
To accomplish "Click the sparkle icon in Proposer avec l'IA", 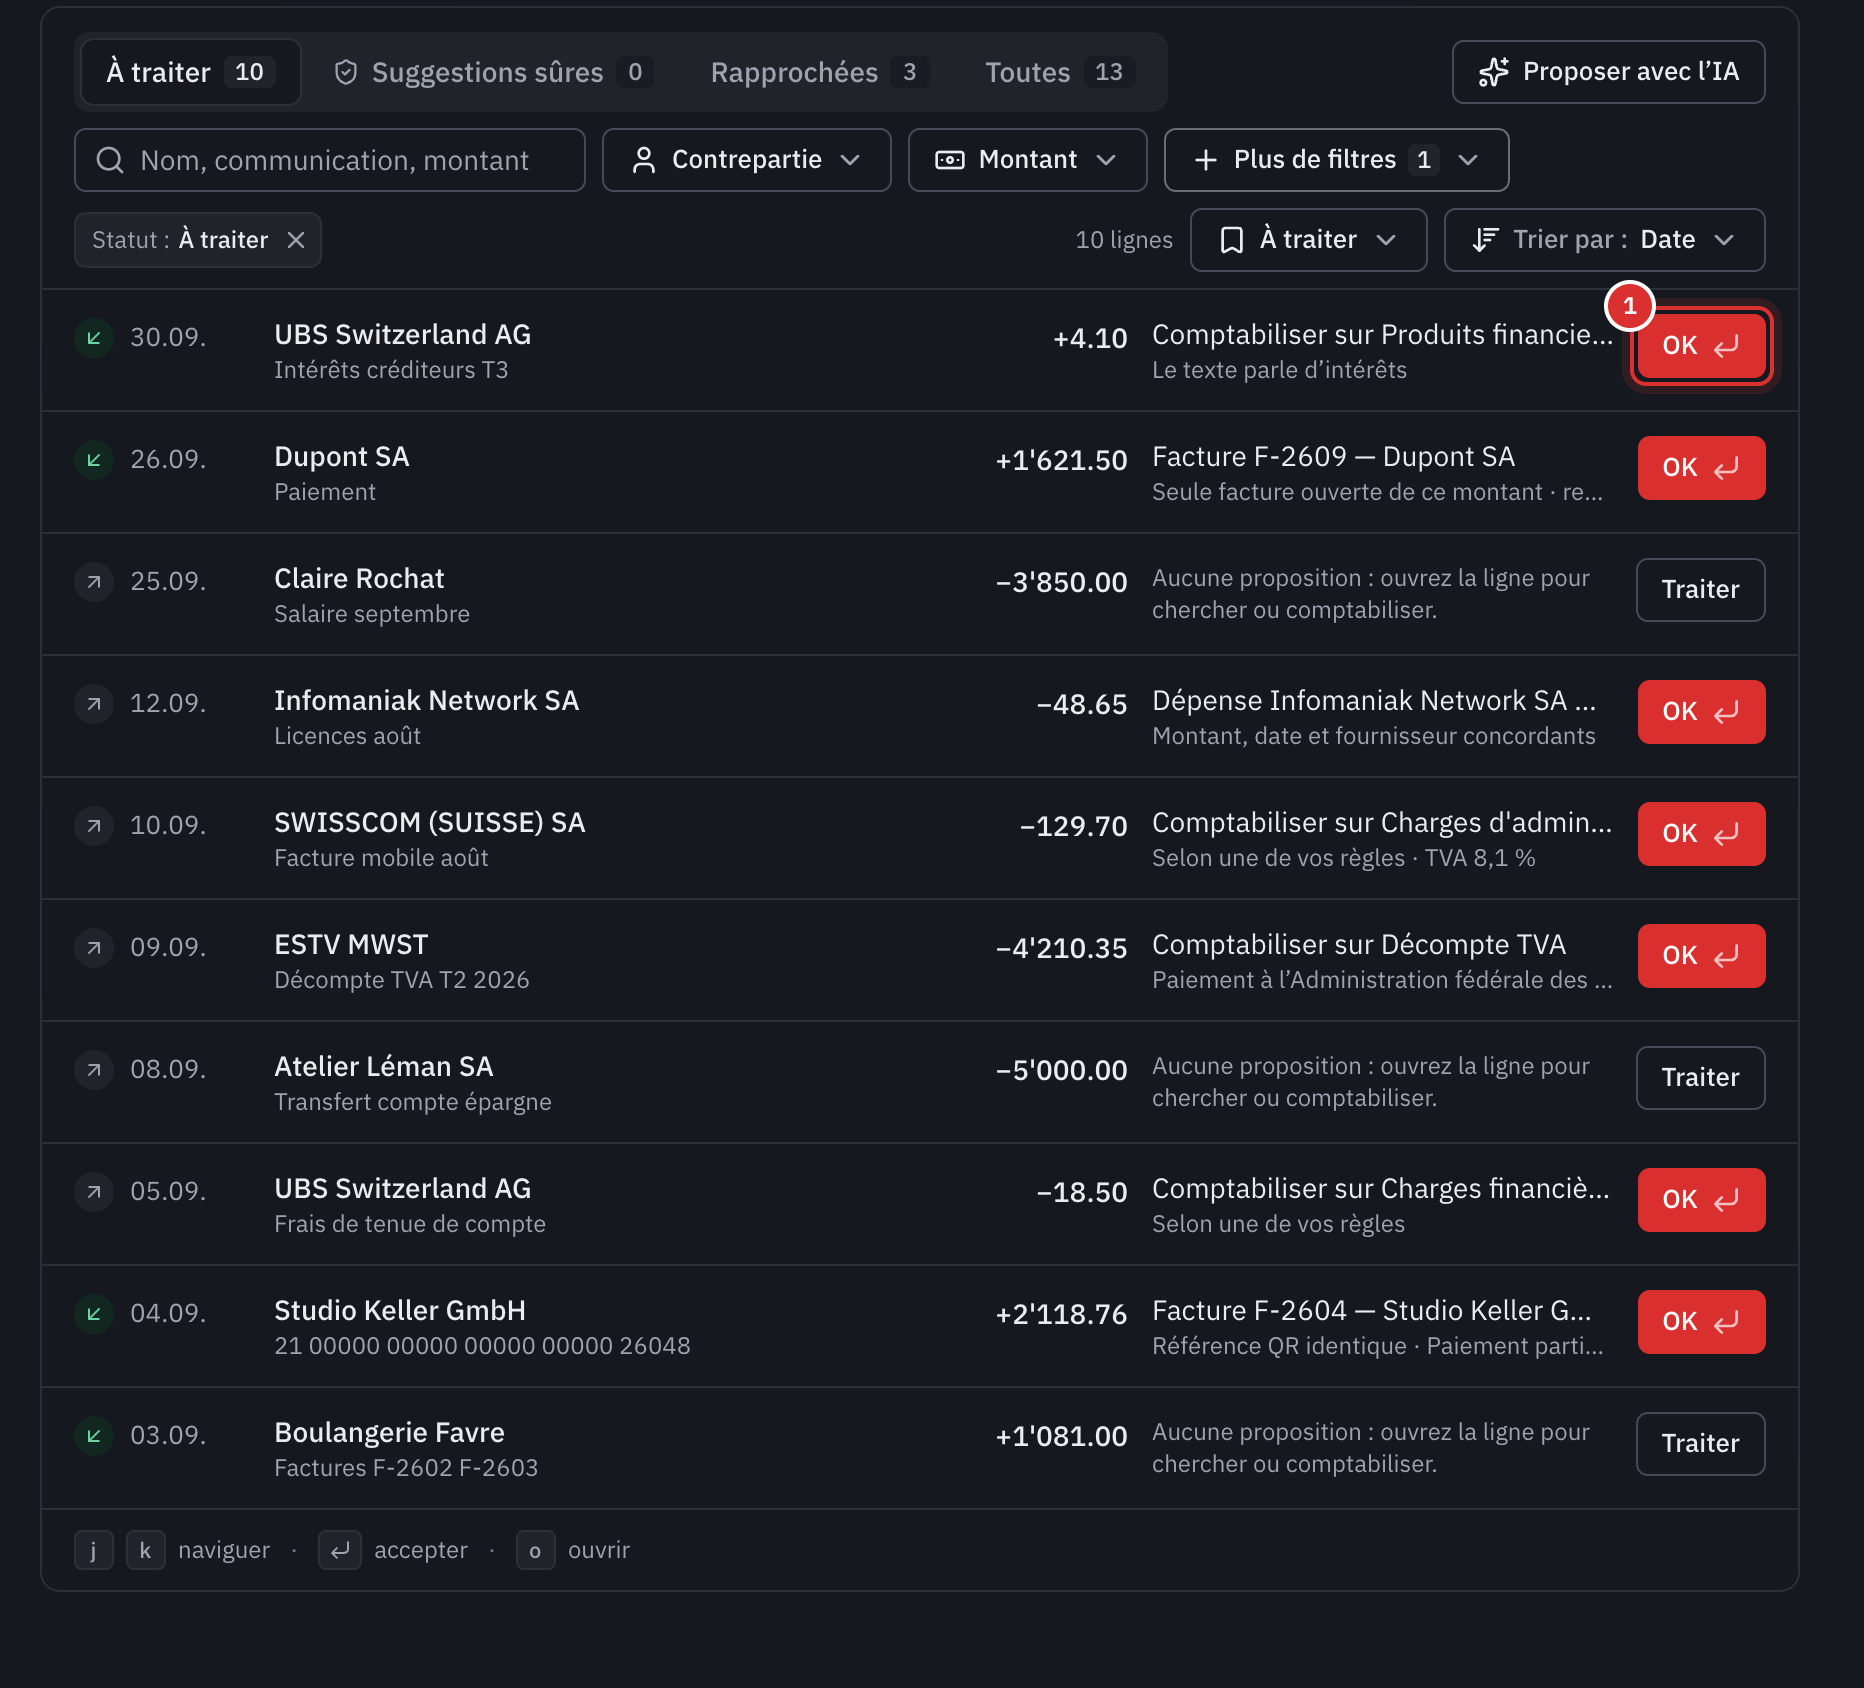I will [1494, 72].
